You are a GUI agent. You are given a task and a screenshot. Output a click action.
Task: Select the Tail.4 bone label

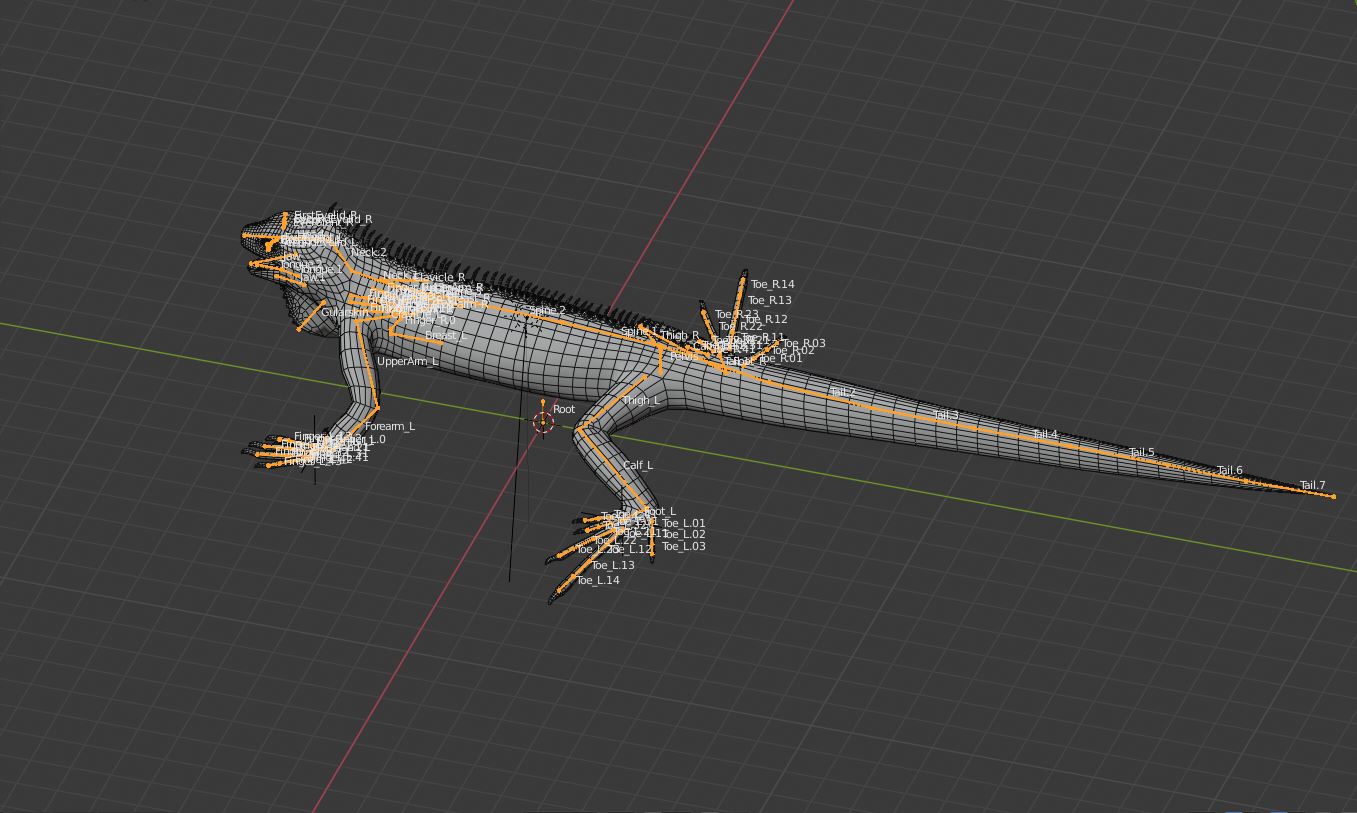click(x=1045, y=435)
